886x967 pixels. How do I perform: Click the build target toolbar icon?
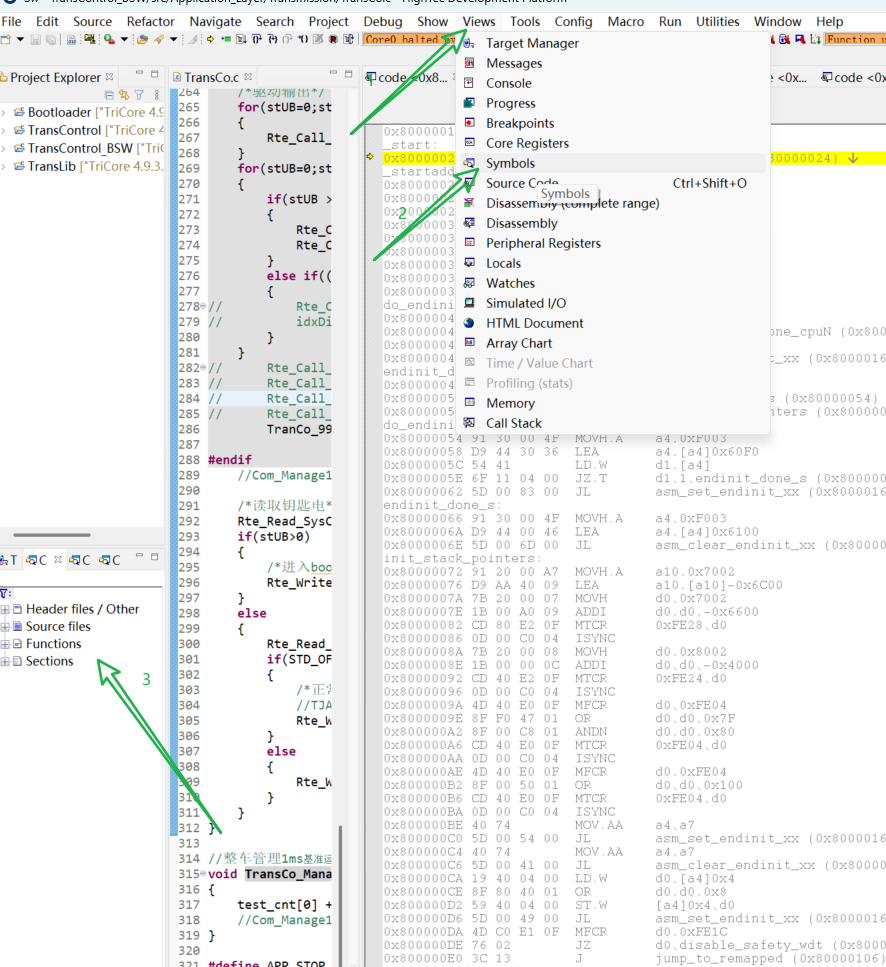(x=90, y=39)
